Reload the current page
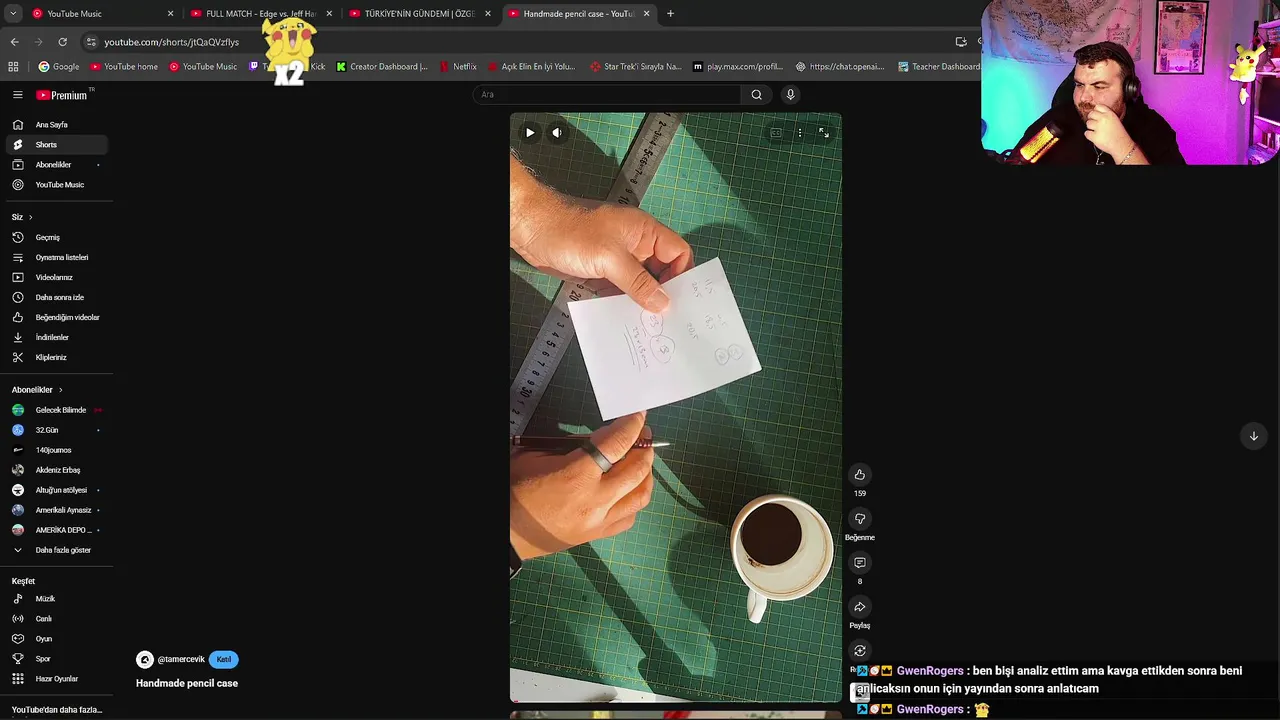 [62, 42]
